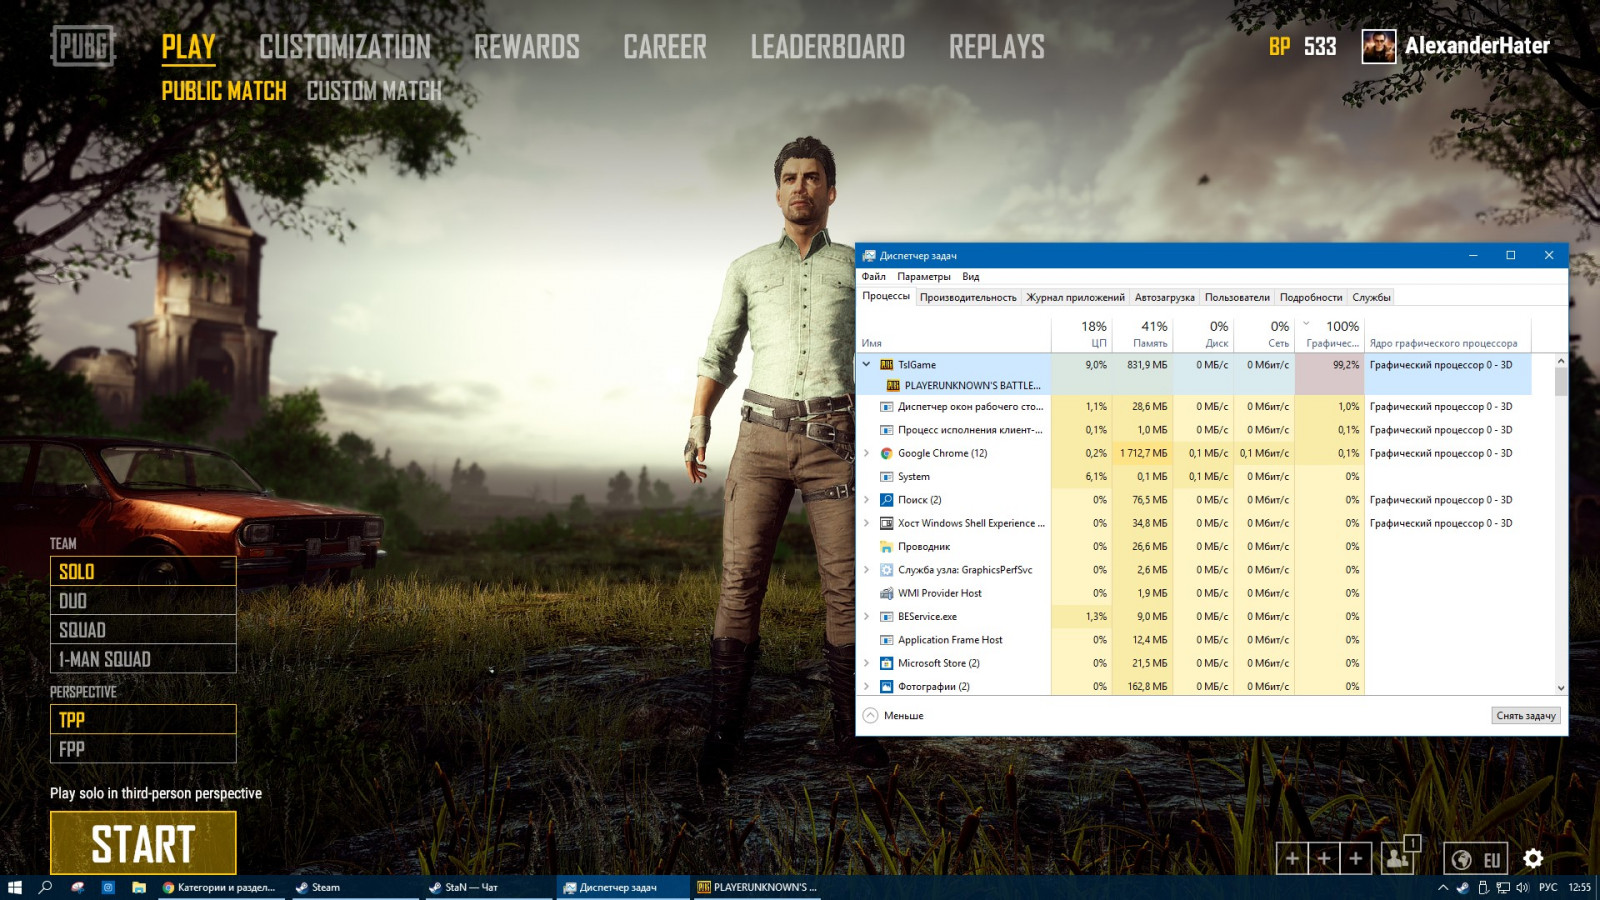
Task: Click the Microsoft Store process icon
Action: click(886, 663)
